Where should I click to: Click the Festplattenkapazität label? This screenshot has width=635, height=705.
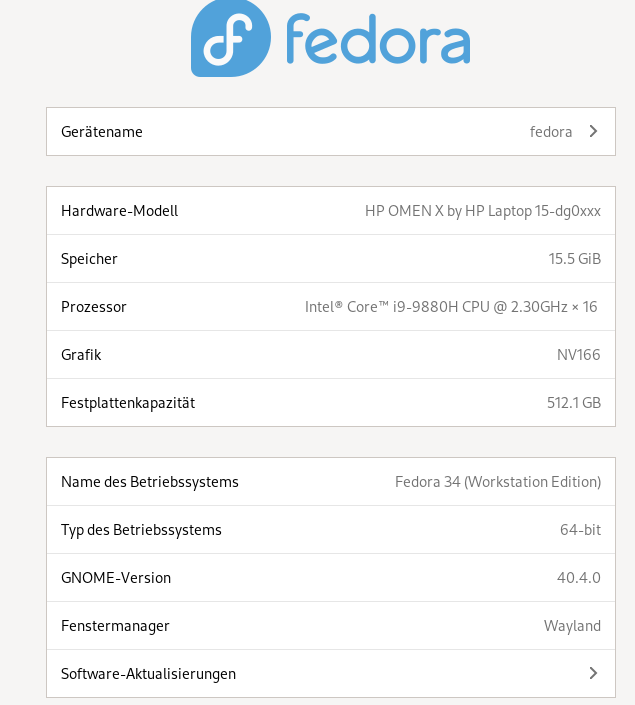pos(128,403)
